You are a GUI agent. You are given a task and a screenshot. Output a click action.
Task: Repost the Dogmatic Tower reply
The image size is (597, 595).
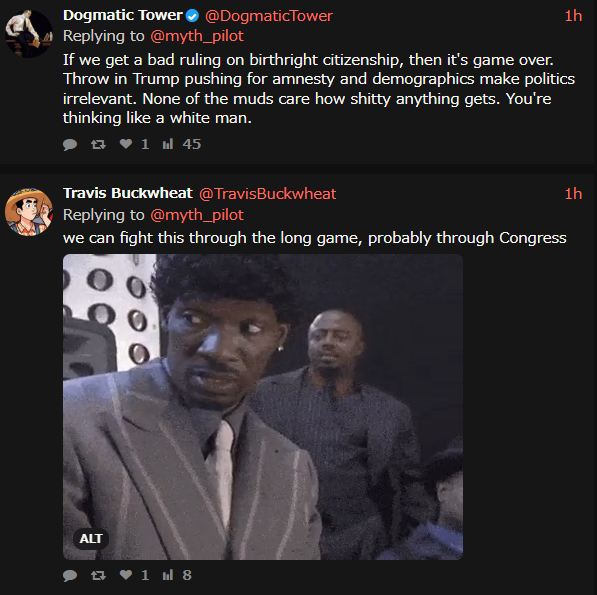tap(98, 144)
